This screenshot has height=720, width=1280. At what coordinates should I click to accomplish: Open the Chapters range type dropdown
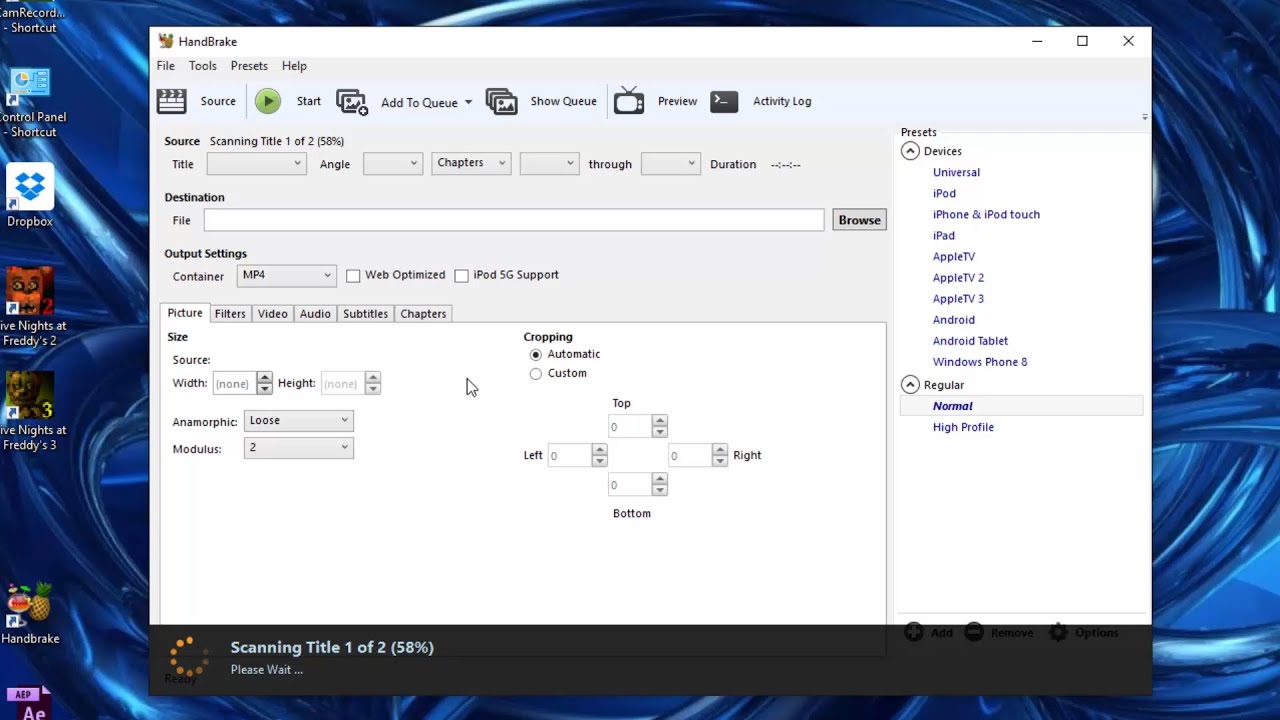pos(471,163)
